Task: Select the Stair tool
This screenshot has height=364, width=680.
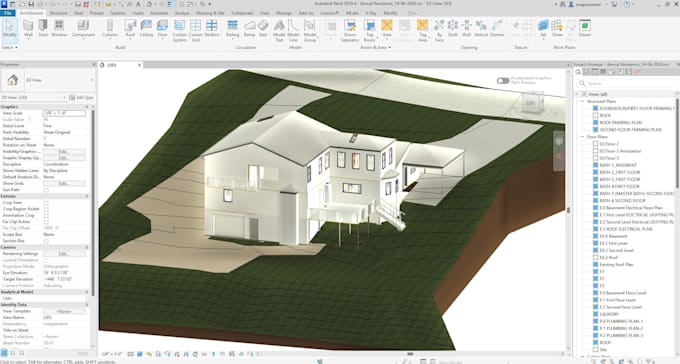Action: (263, 28)
